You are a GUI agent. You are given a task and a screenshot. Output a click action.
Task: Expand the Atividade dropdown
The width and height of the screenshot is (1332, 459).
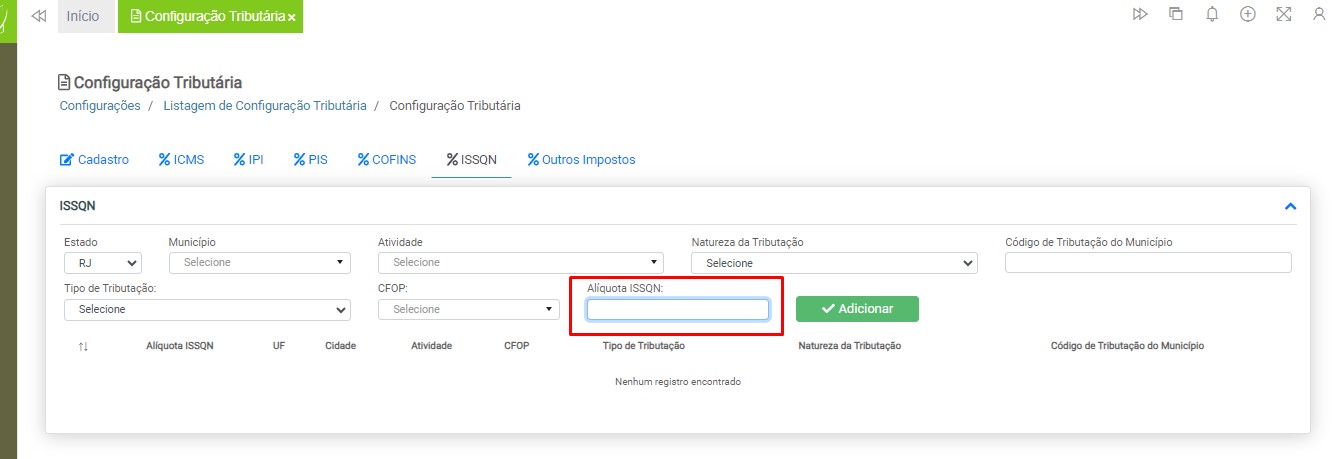tap(520, 263)
